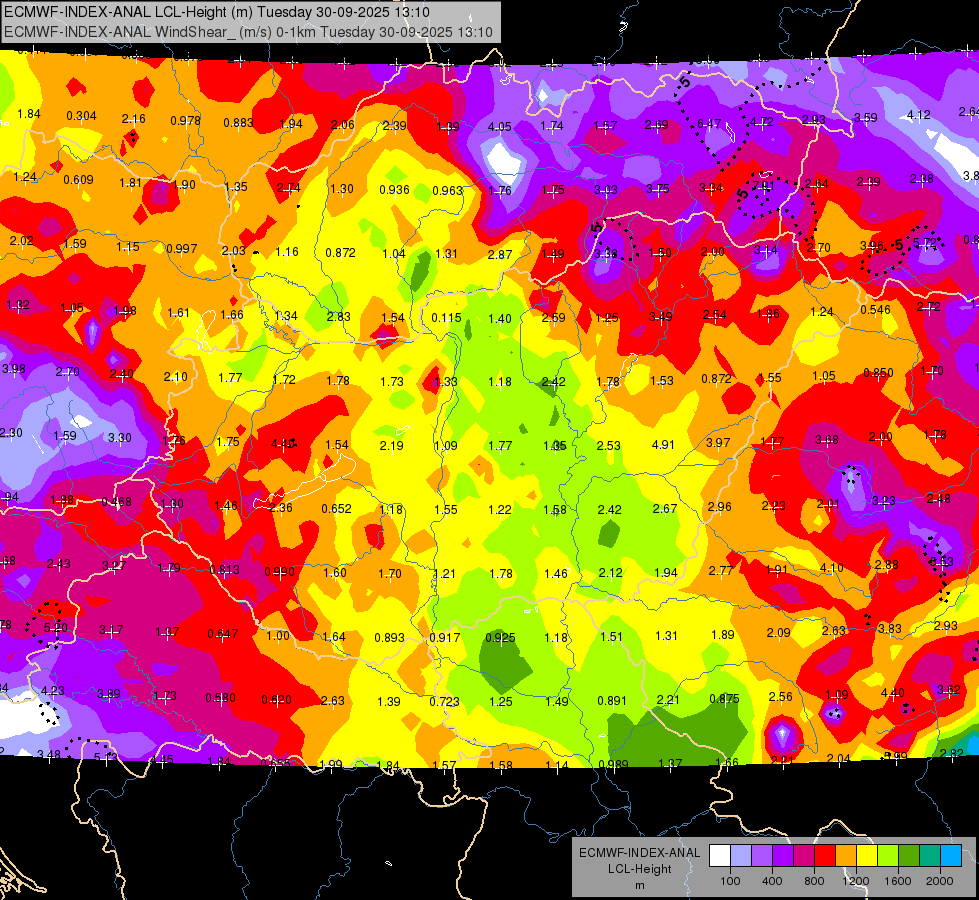Click the wind shear value 2.87
Viewport: 979px width, 900px height.
click(x=500, y=255)
